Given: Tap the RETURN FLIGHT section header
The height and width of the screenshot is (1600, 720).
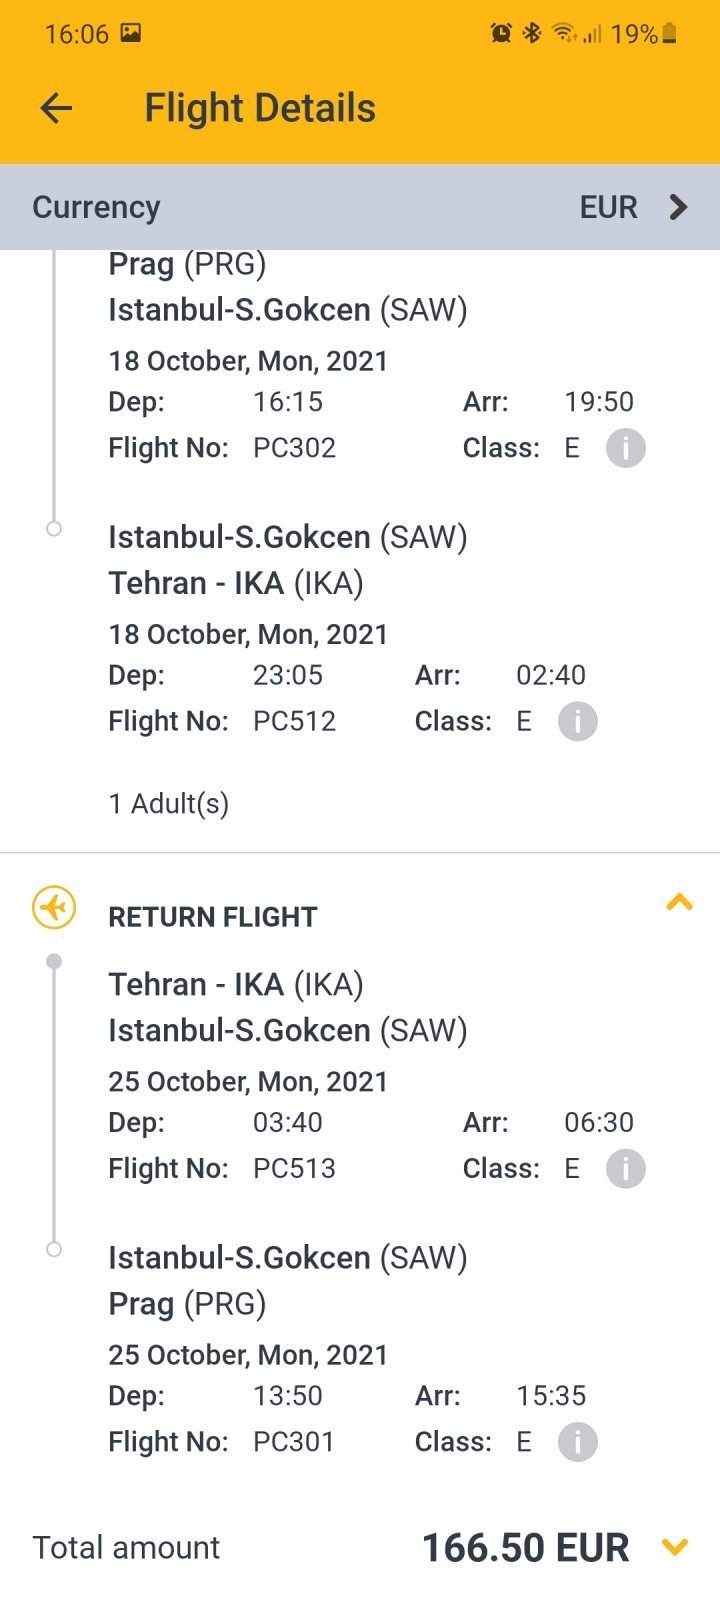Looking at the screenshot, I should [x=212, y=917].
